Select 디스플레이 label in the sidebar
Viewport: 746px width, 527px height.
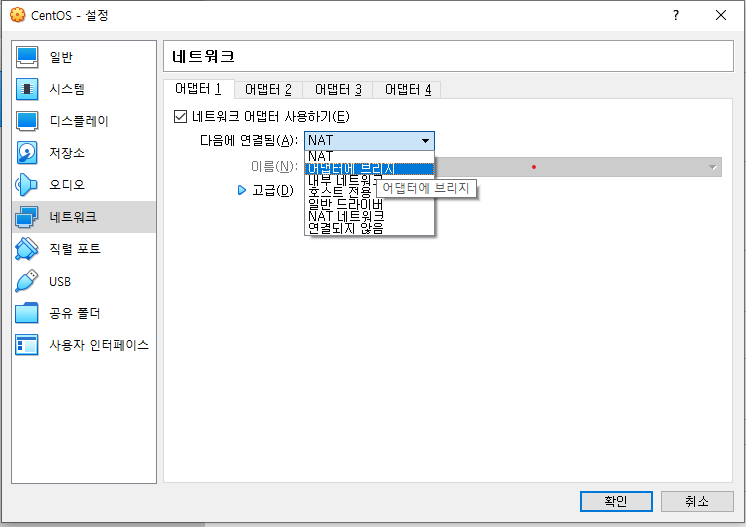click(x=79, y=121)
